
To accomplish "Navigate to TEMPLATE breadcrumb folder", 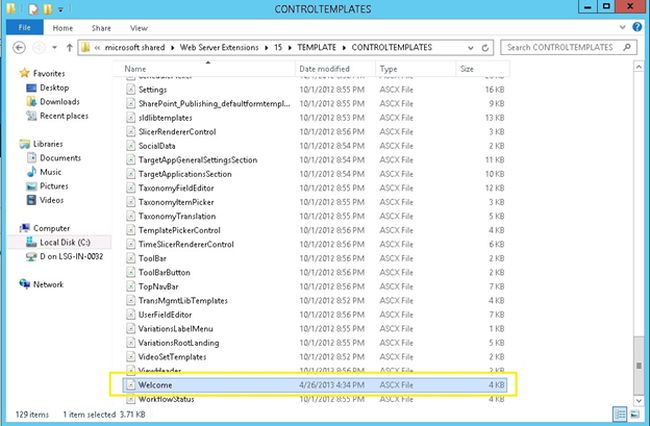I will pyautogui.click(x=317, y=48).
